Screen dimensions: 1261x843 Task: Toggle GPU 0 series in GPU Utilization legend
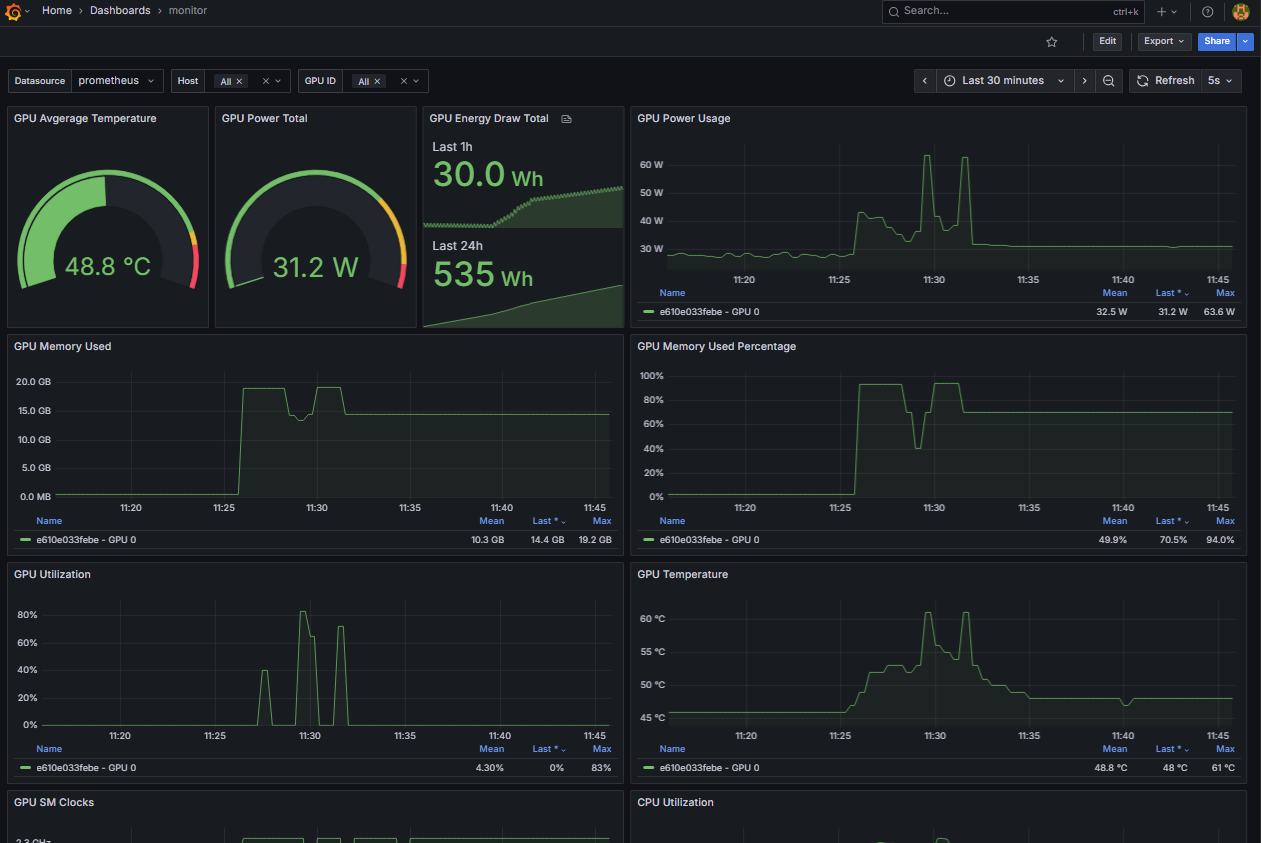tap(86, 768)
